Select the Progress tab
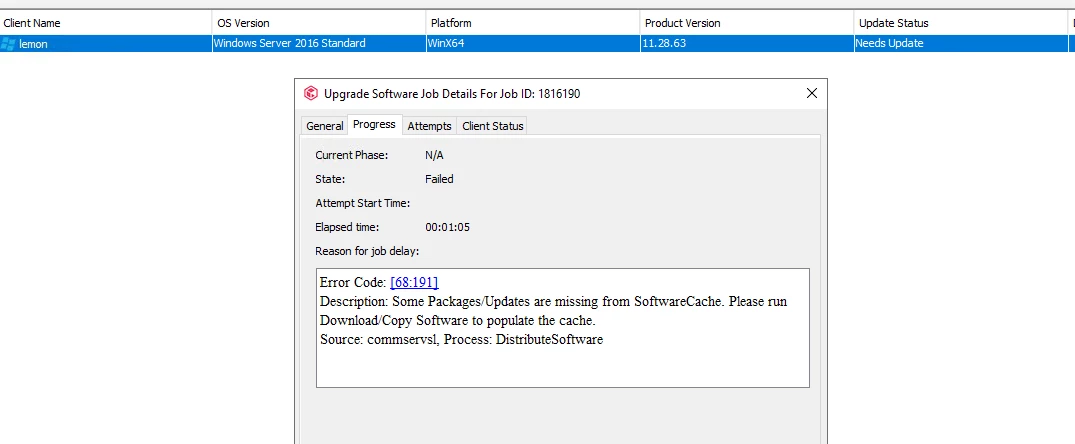The image size is (1075, 444). click(374, 125)
